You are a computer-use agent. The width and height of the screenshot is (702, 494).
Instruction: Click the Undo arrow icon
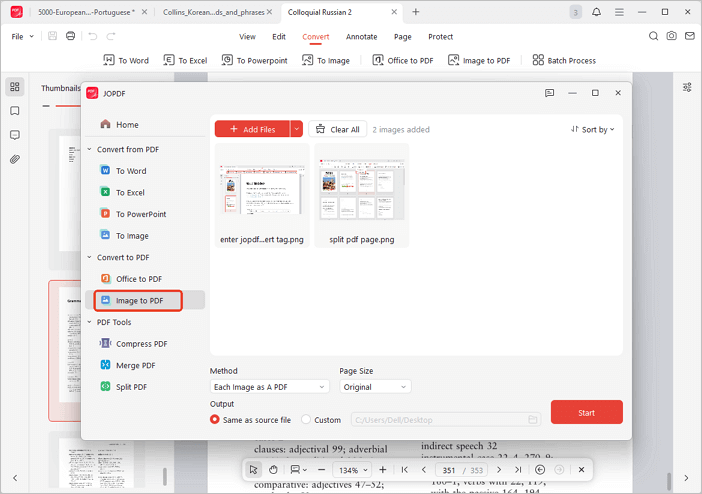pos(93,36)
